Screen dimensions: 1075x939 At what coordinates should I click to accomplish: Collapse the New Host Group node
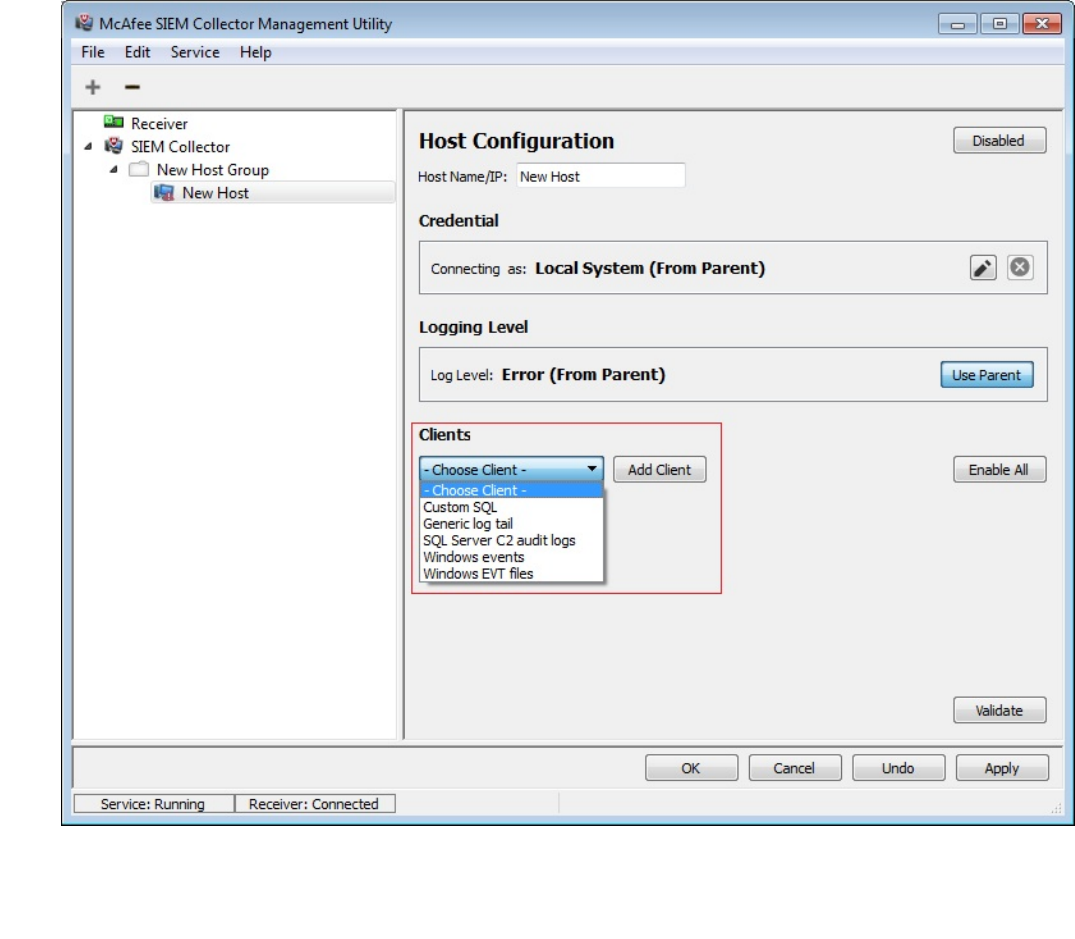tap(114, 169)
